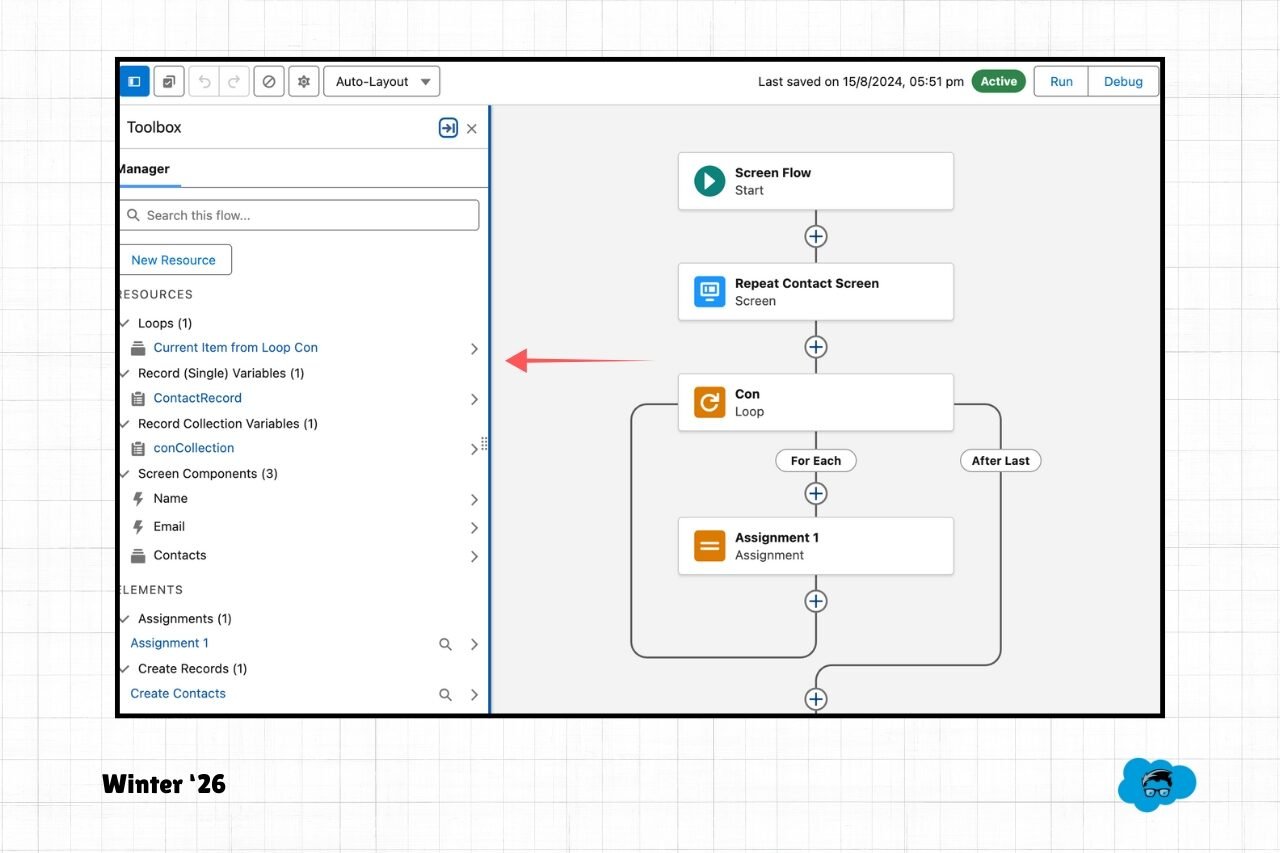Click the orange Loop icon
This screenshot has height=853, width=1280.
710,403
